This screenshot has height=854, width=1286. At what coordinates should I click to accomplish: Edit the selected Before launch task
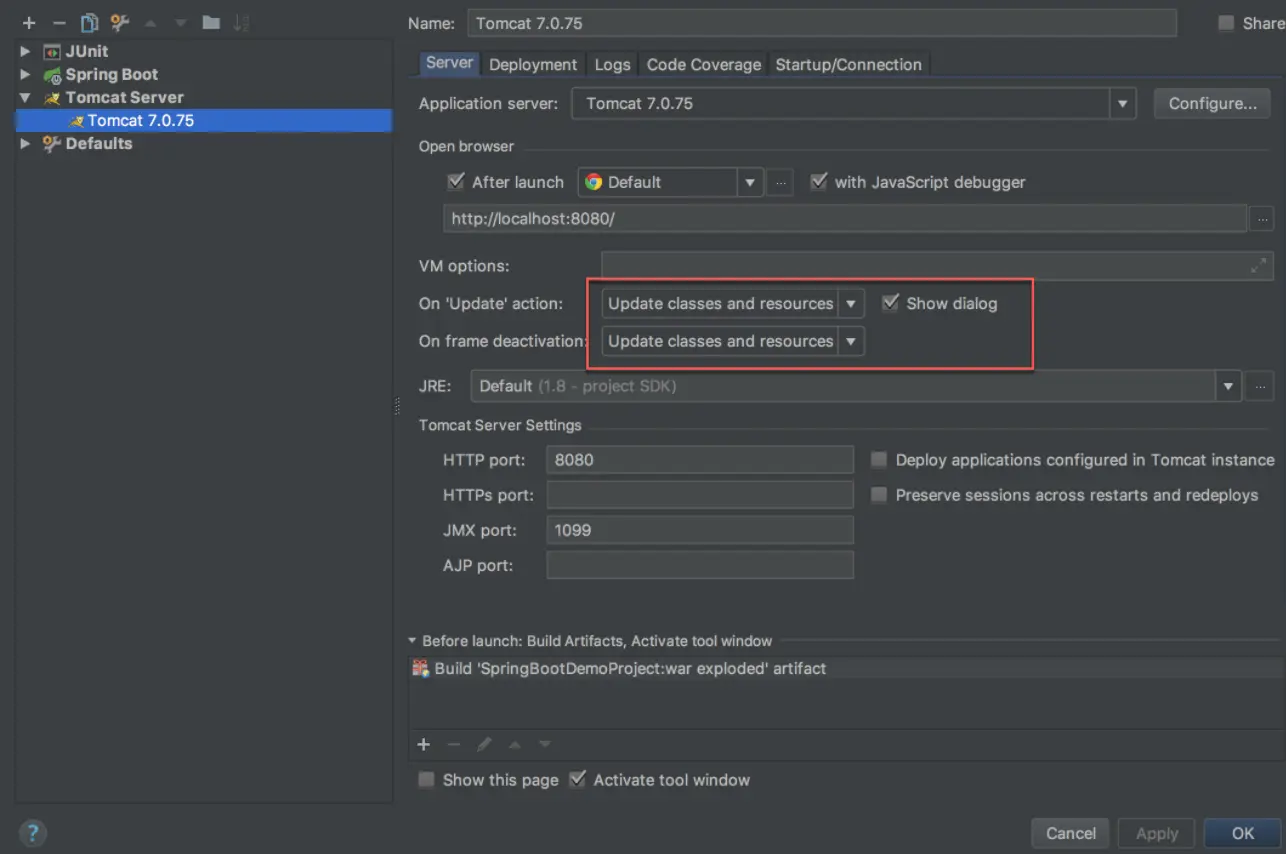pos(484,744)
